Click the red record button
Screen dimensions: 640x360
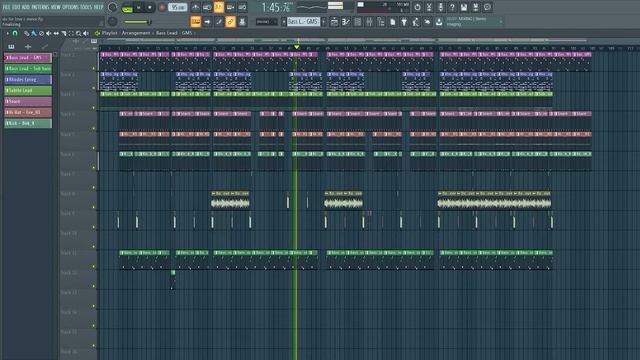point(162,7)
